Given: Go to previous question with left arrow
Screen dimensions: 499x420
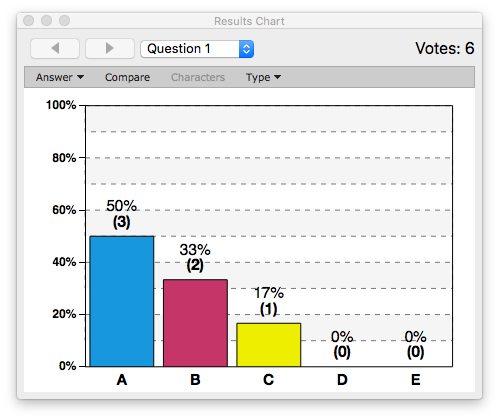Looking at the screenshot, I should (x=55, y=49).
